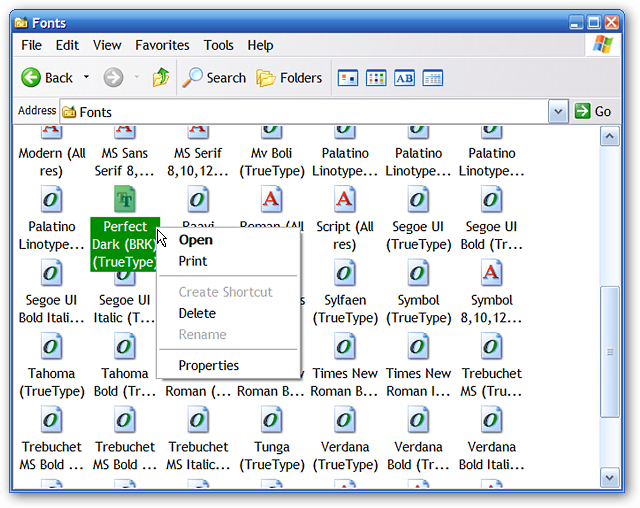This screenshot has height=508, width=640.
Task: Click the Fonts folder icon in title bar
Action: [21, 22]
